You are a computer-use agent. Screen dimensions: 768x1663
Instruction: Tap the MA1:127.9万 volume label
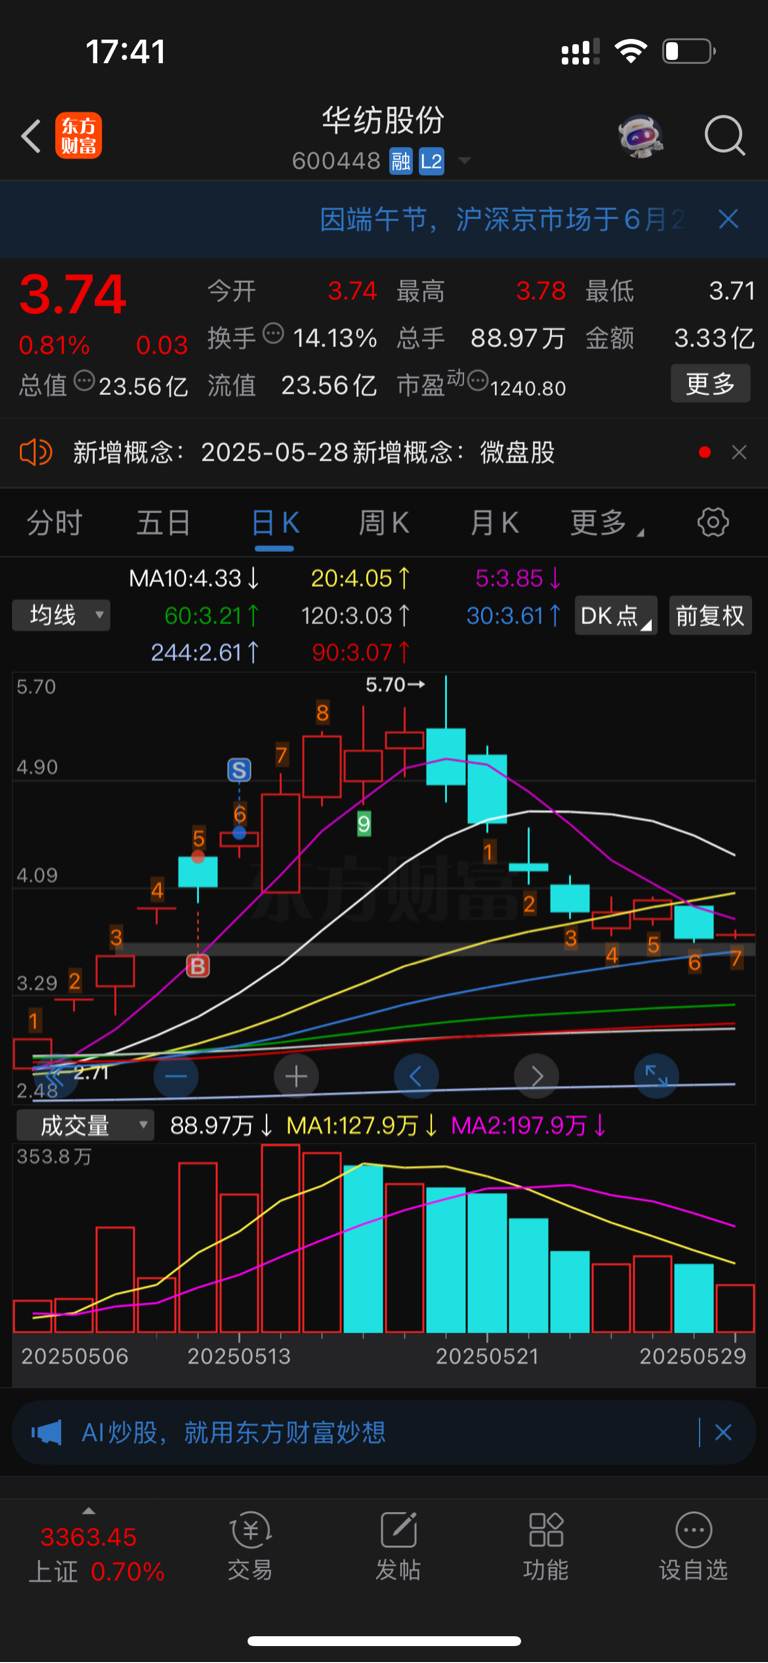[361, 1126]
